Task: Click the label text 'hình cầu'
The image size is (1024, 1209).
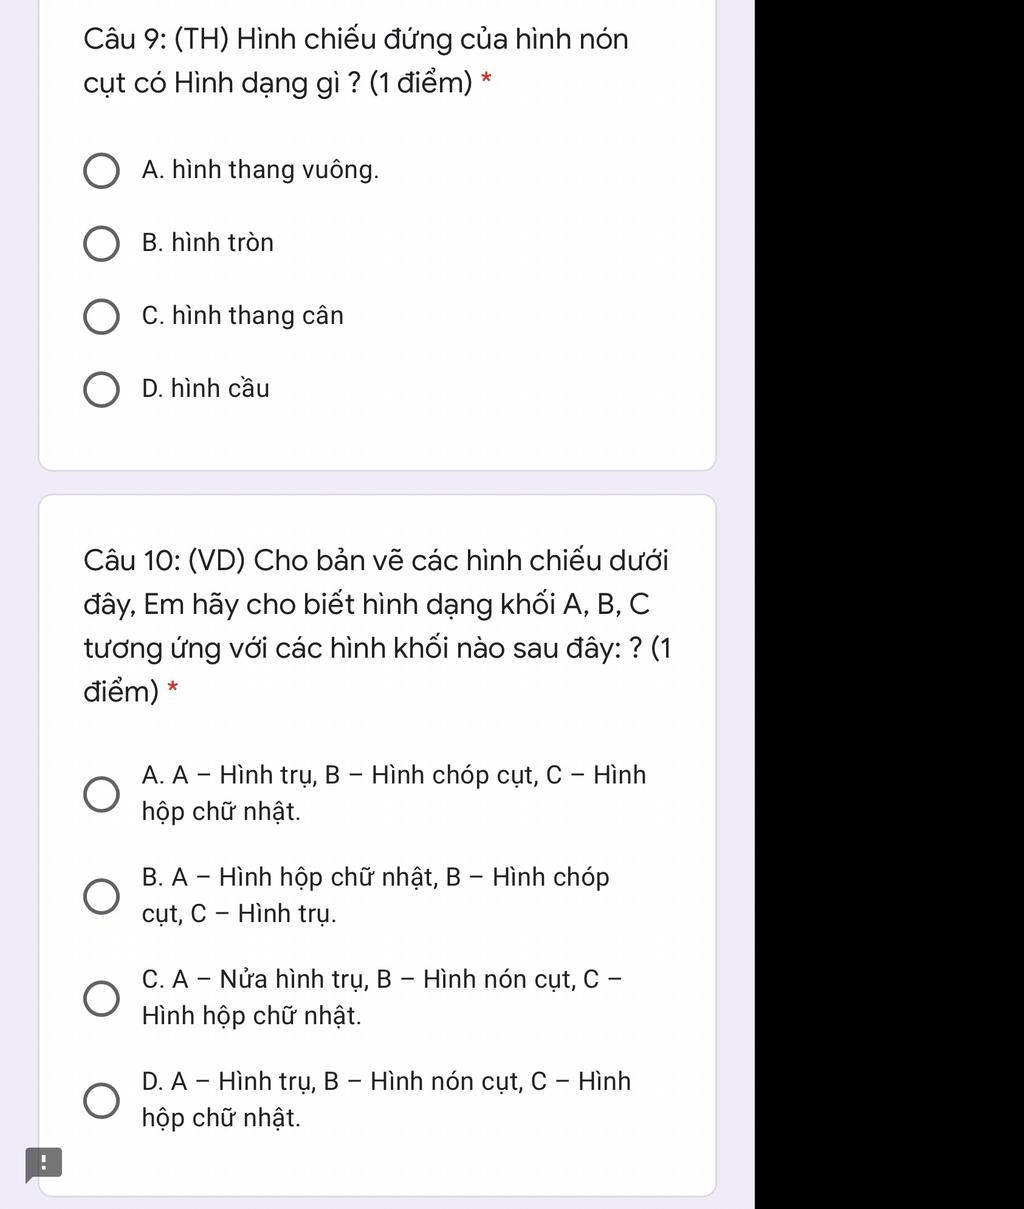Action: point(219,389)
